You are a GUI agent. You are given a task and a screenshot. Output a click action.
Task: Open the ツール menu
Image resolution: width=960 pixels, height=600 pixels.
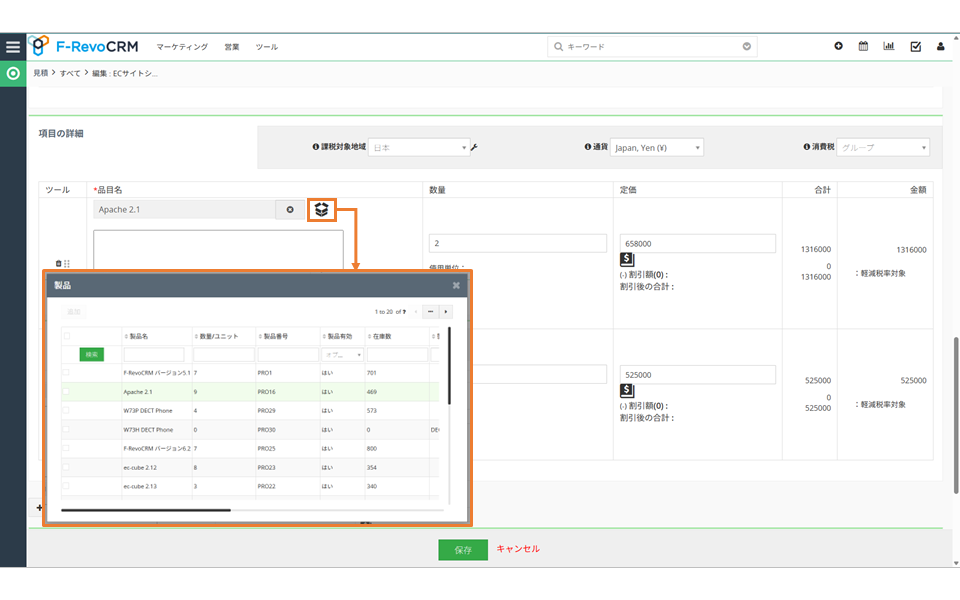click(266, 47)
